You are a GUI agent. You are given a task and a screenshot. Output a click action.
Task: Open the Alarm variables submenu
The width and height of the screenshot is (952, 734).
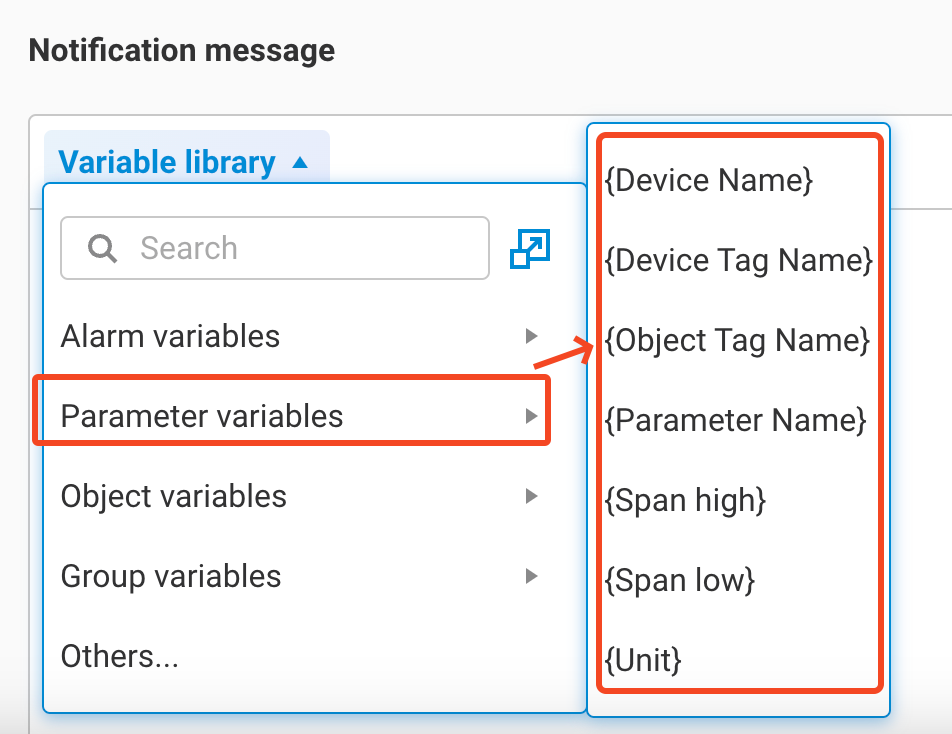[x=170, y=336]
